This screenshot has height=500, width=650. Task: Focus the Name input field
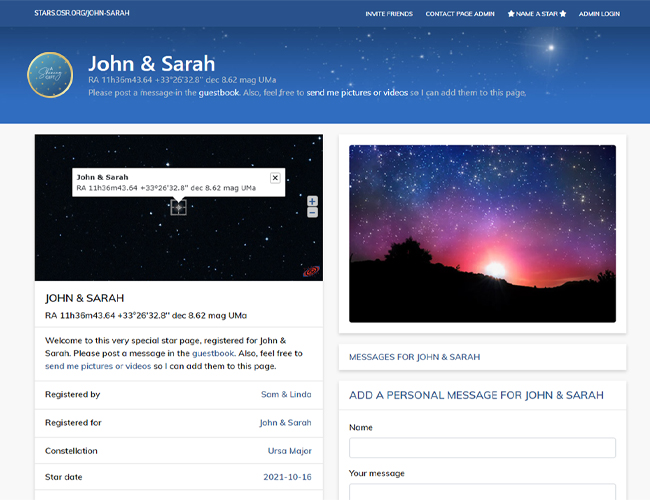[x=482, y=448]
